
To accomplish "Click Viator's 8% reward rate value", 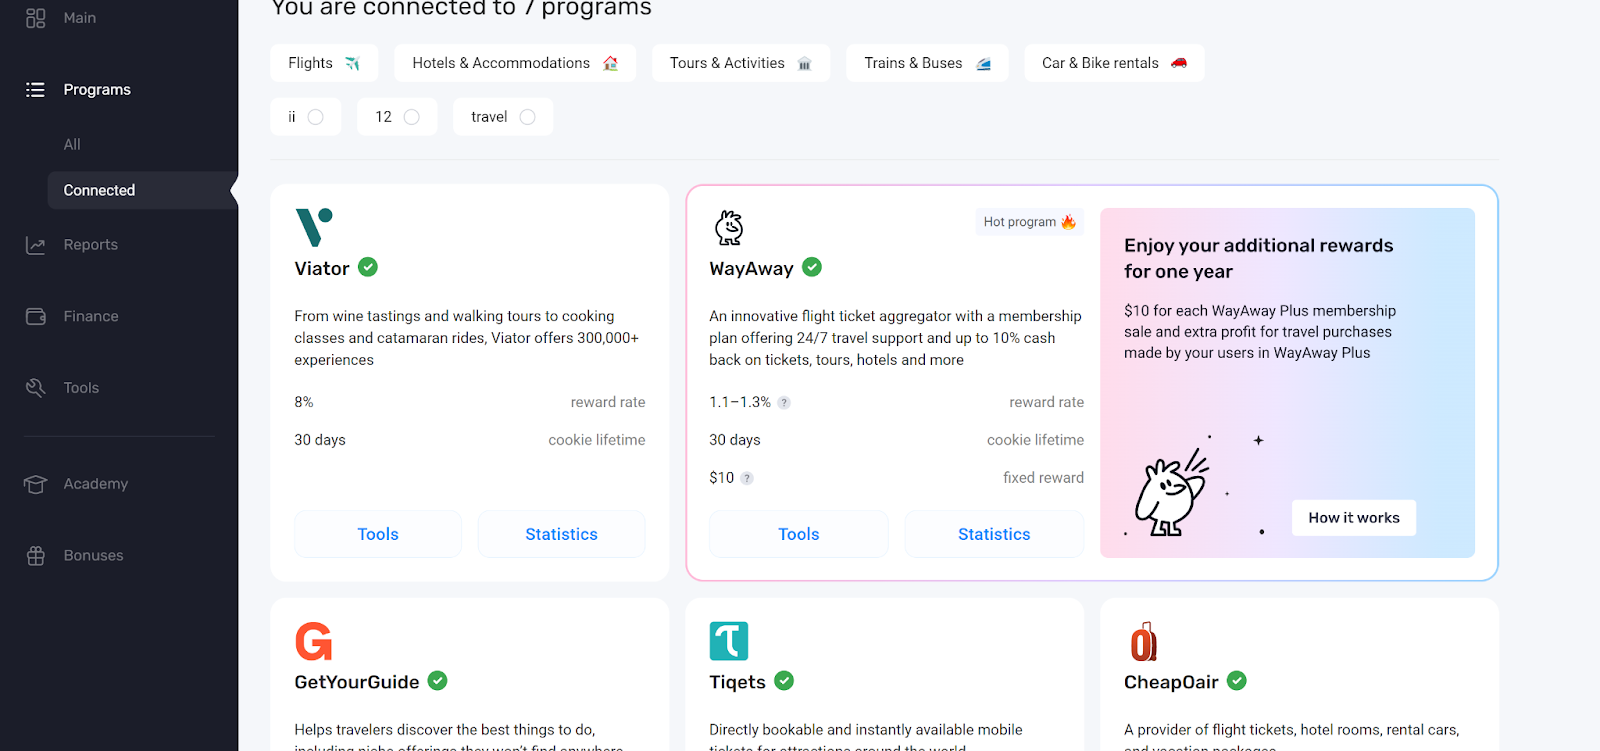I will pyautogui.click(x=304, y=402).
